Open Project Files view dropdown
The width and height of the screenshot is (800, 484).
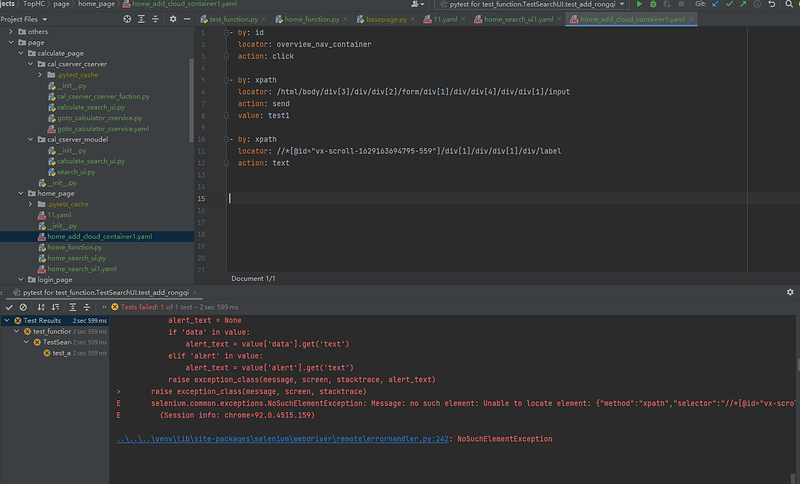[x=24, y=19]
